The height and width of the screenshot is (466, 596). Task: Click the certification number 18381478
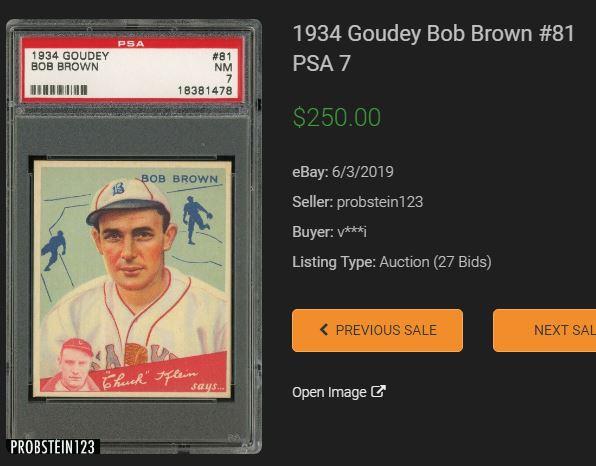pyautogui.click(x=204, y=91)
